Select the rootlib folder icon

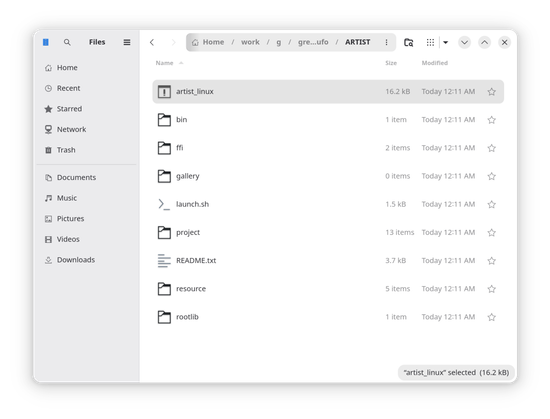[x=164, y=317]
